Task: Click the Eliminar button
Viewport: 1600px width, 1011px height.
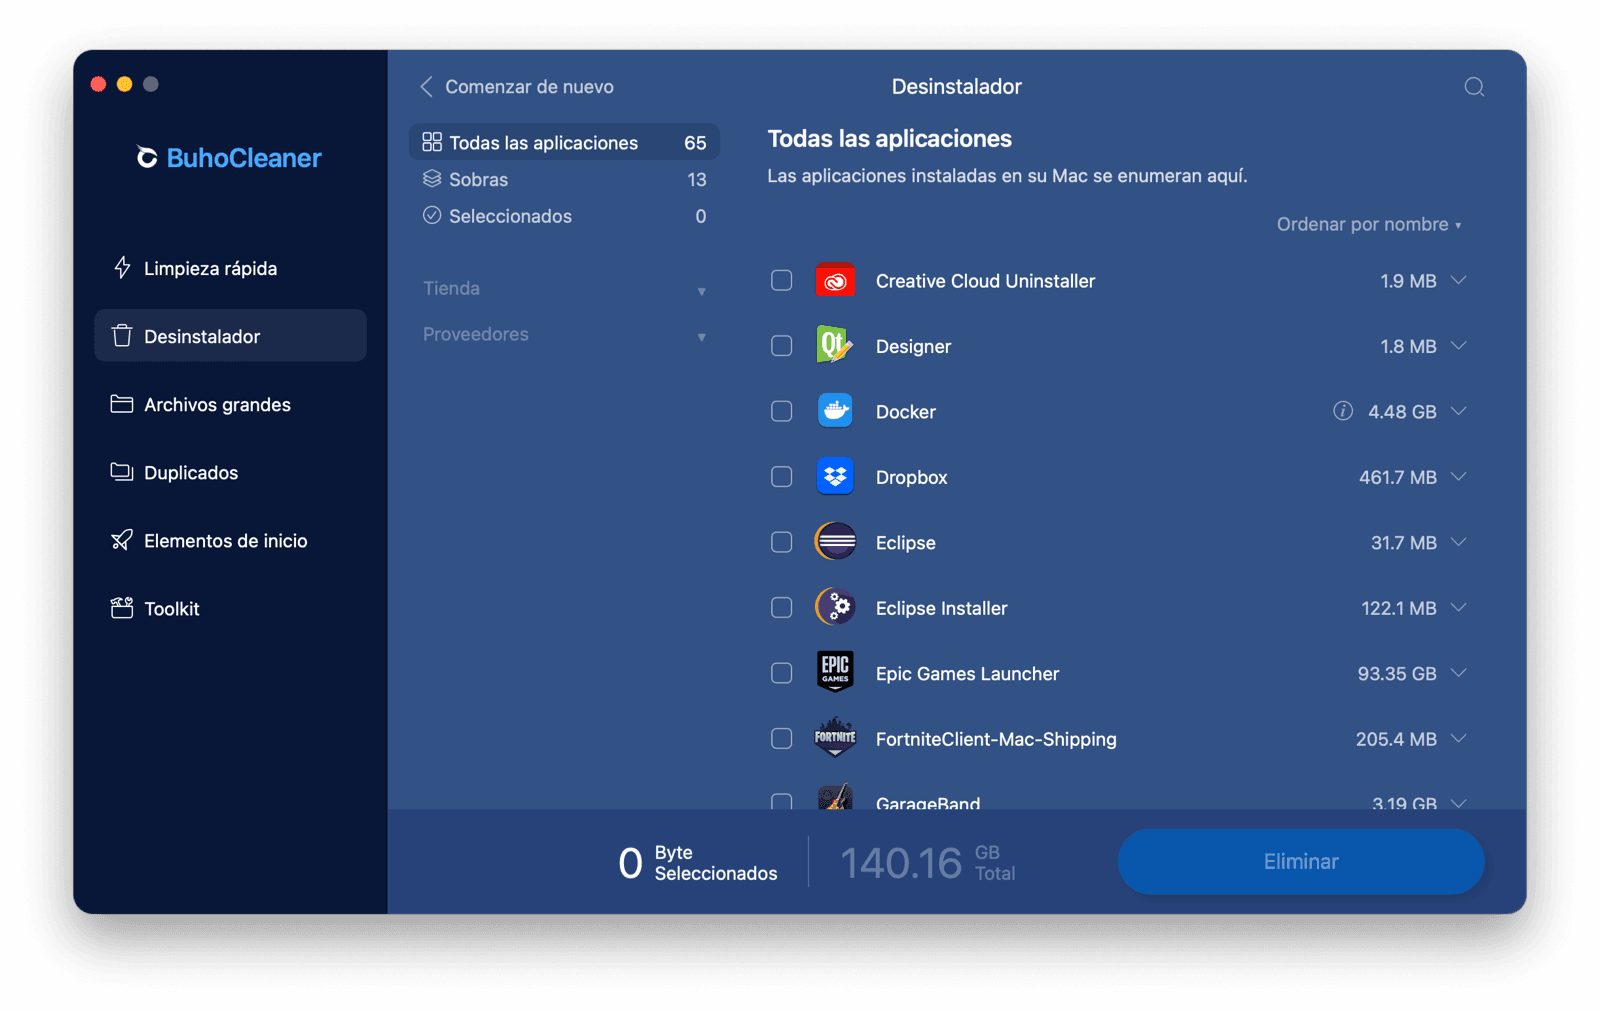Action: click(1300, 861)
